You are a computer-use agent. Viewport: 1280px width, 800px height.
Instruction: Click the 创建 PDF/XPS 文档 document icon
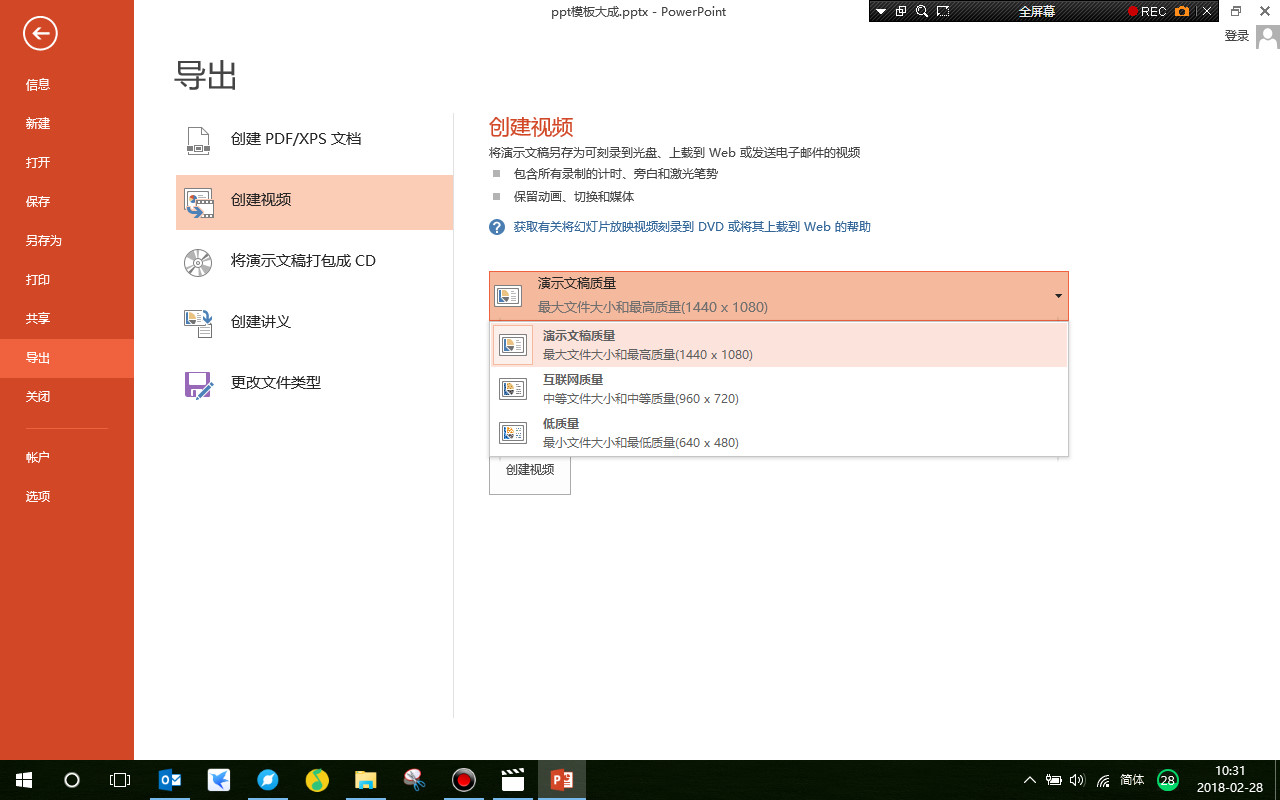[198, 140]
